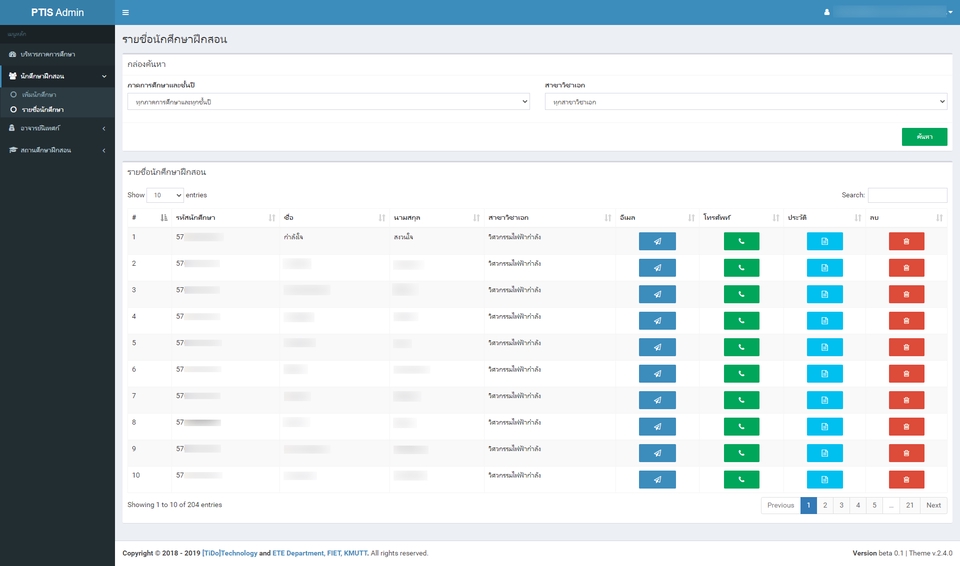Viewport: 960px width, 566px height.
Task: Open the user dropdown caret top right
Action: coord(950,12)
